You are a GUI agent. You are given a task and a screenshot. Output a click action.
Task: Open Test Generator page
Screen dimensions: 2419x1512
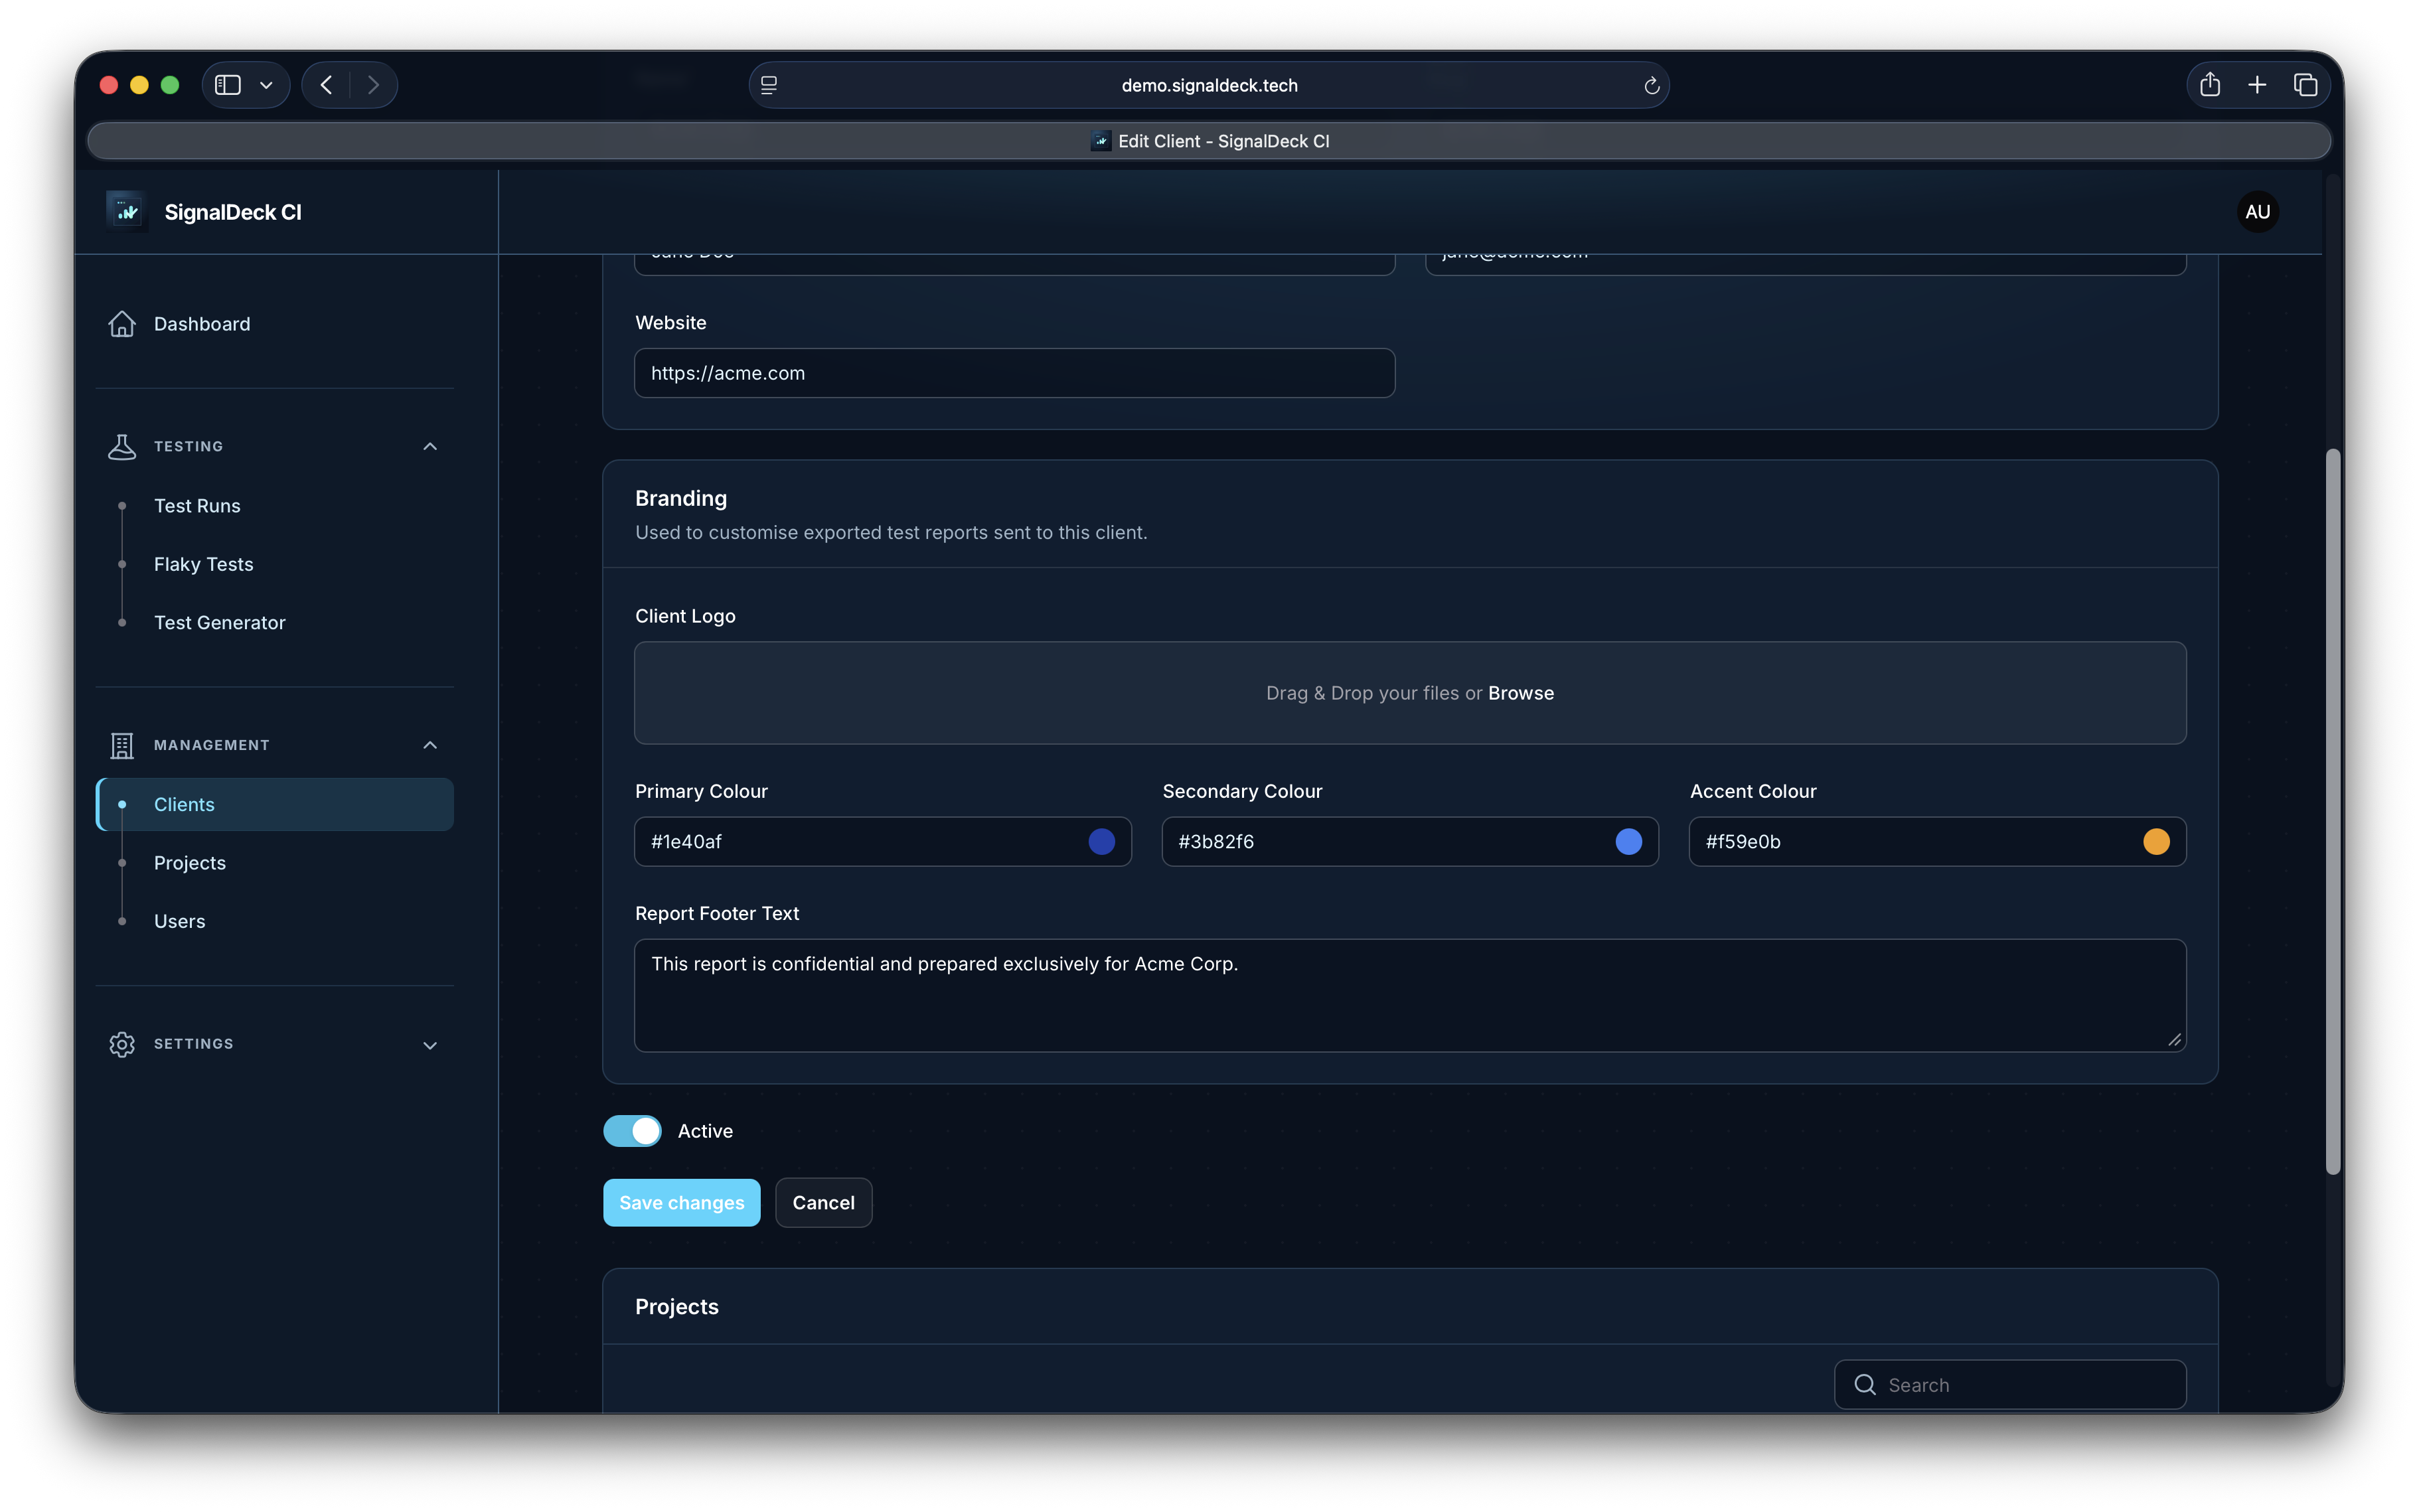[x=220, y=623]
